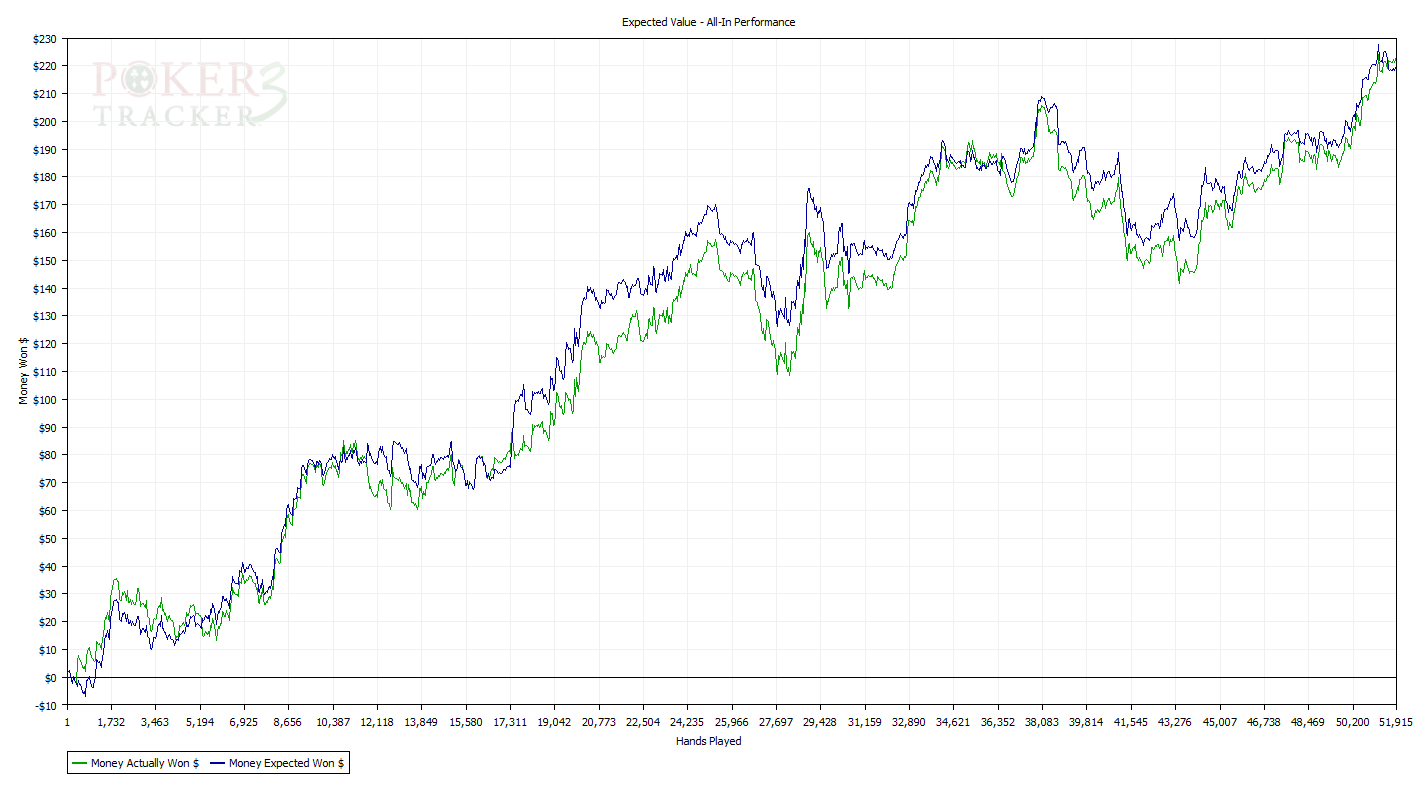Image resolution: width=1420 pixels, height=790 pixels.
Task: Click the 48,469 x-axis label
Action: (x=1307, y=721)
